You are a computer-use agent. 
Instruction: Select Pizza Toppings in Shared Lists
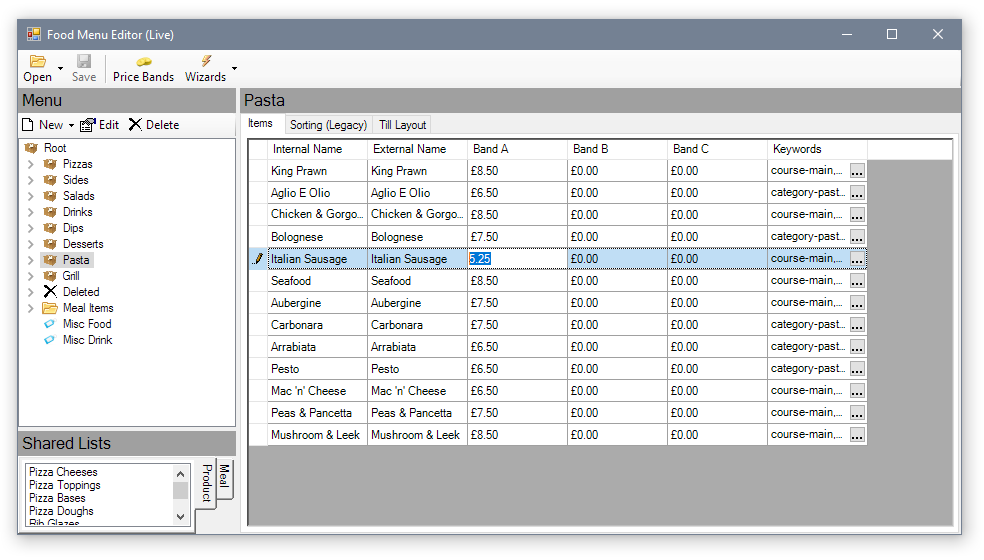pyautogui.click(x=64, y=485)
